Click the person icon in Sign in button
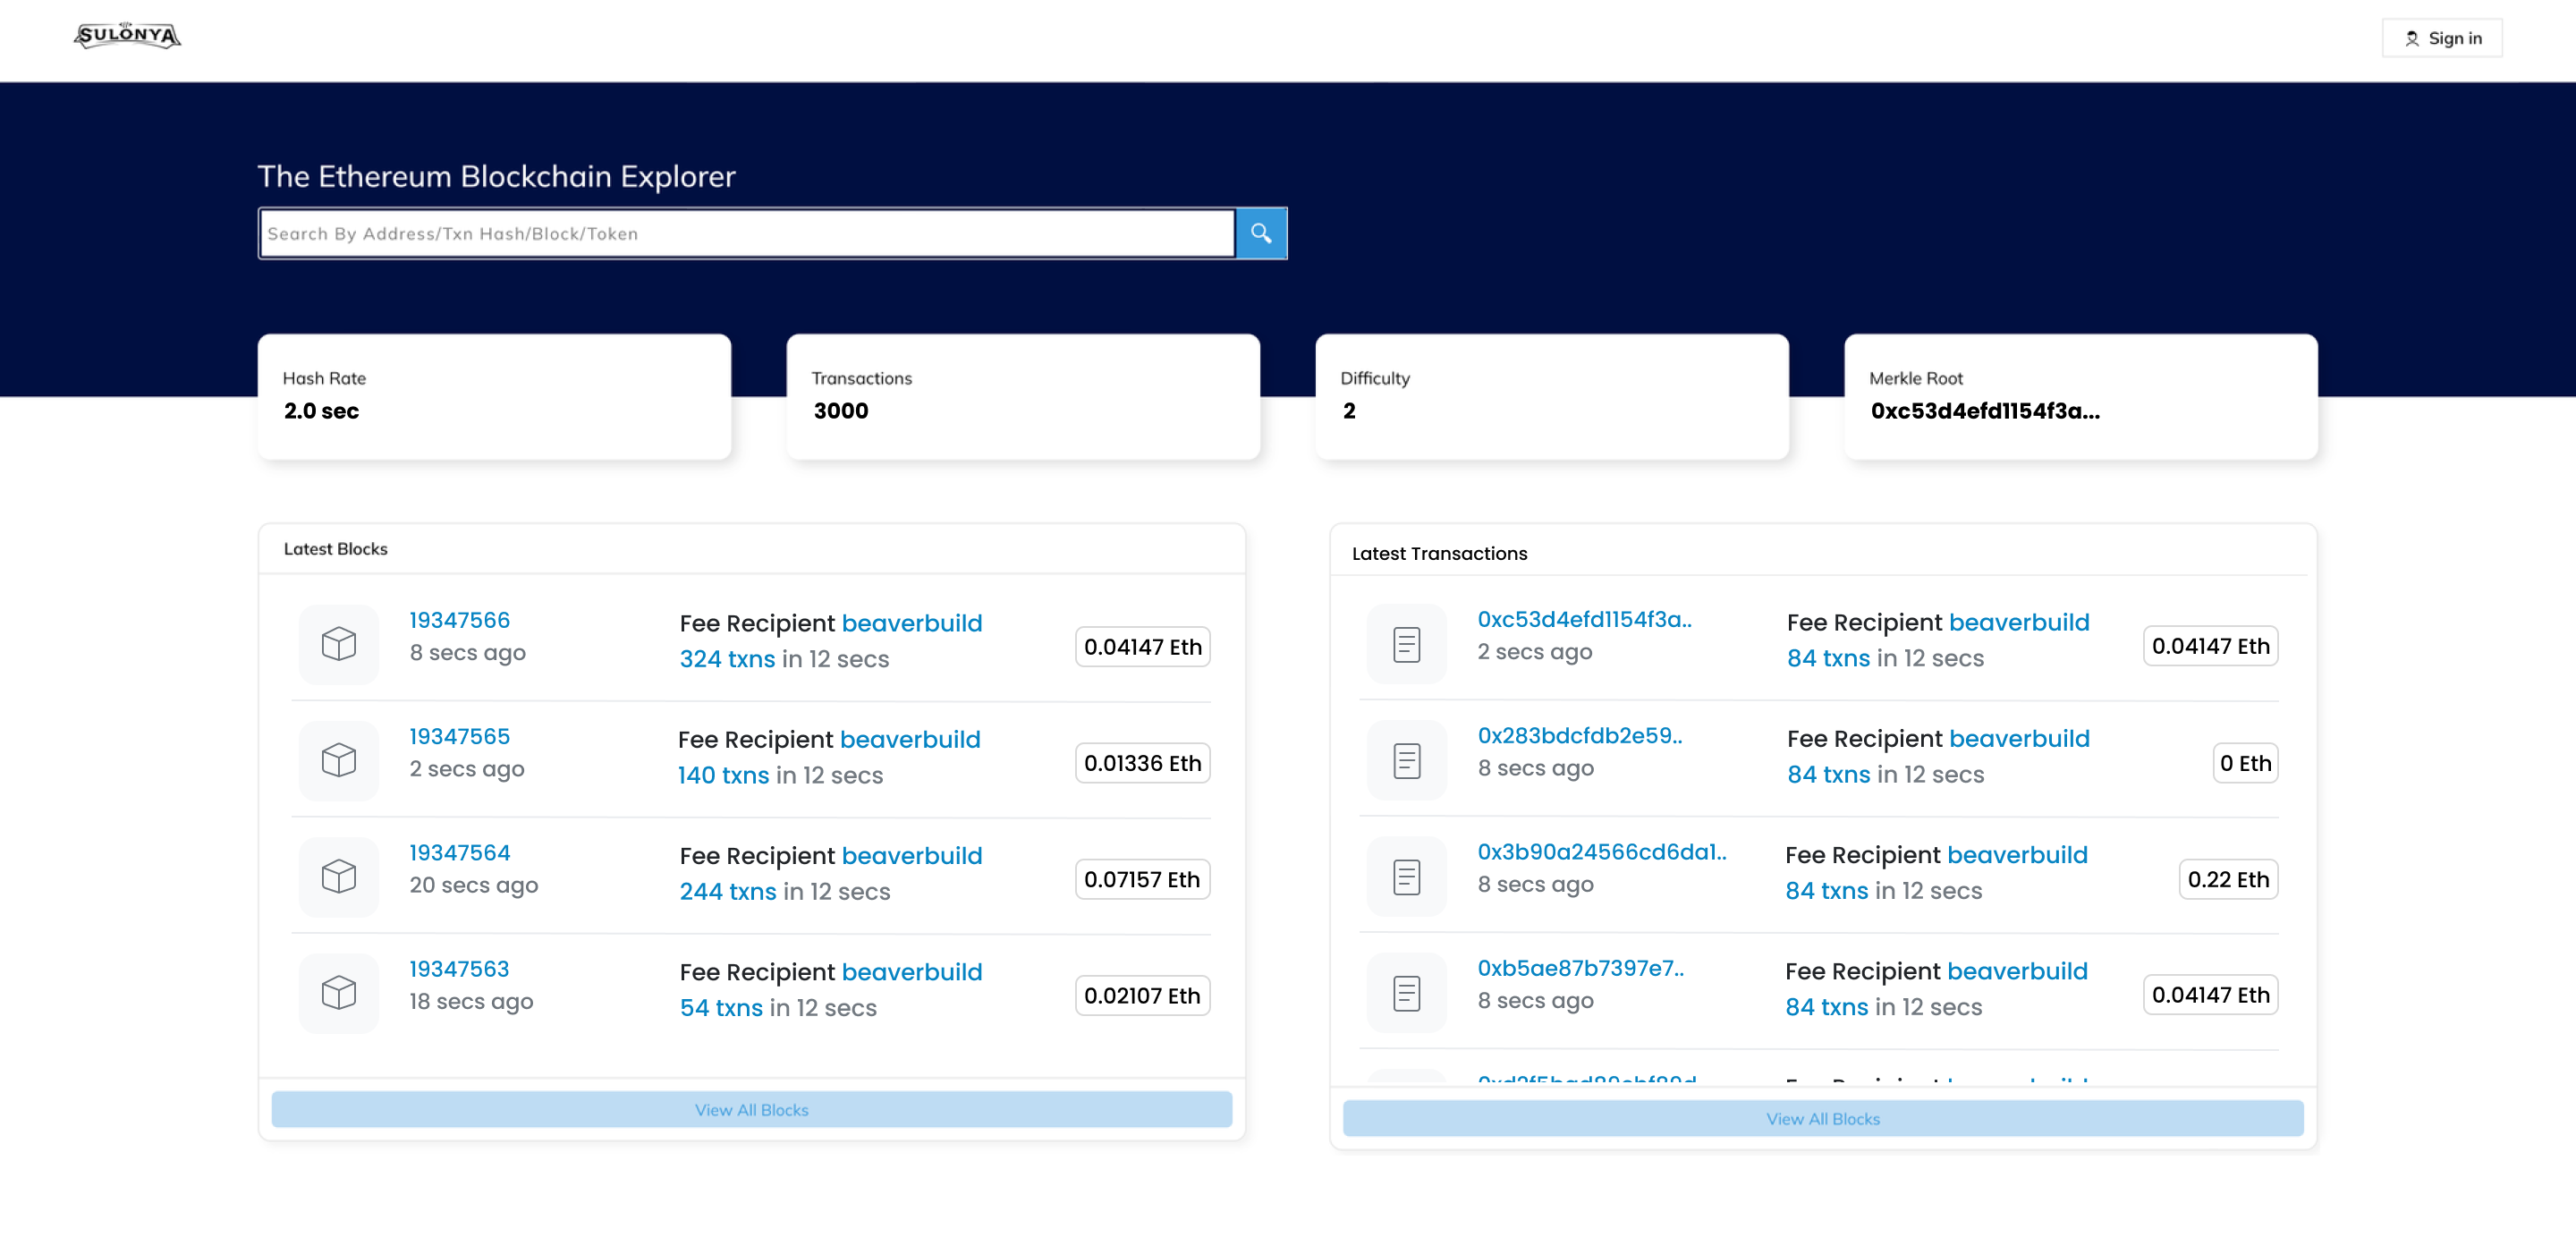This screenshot has height=1254, width=2576. pyautogui.click(x=2411, y=38)
